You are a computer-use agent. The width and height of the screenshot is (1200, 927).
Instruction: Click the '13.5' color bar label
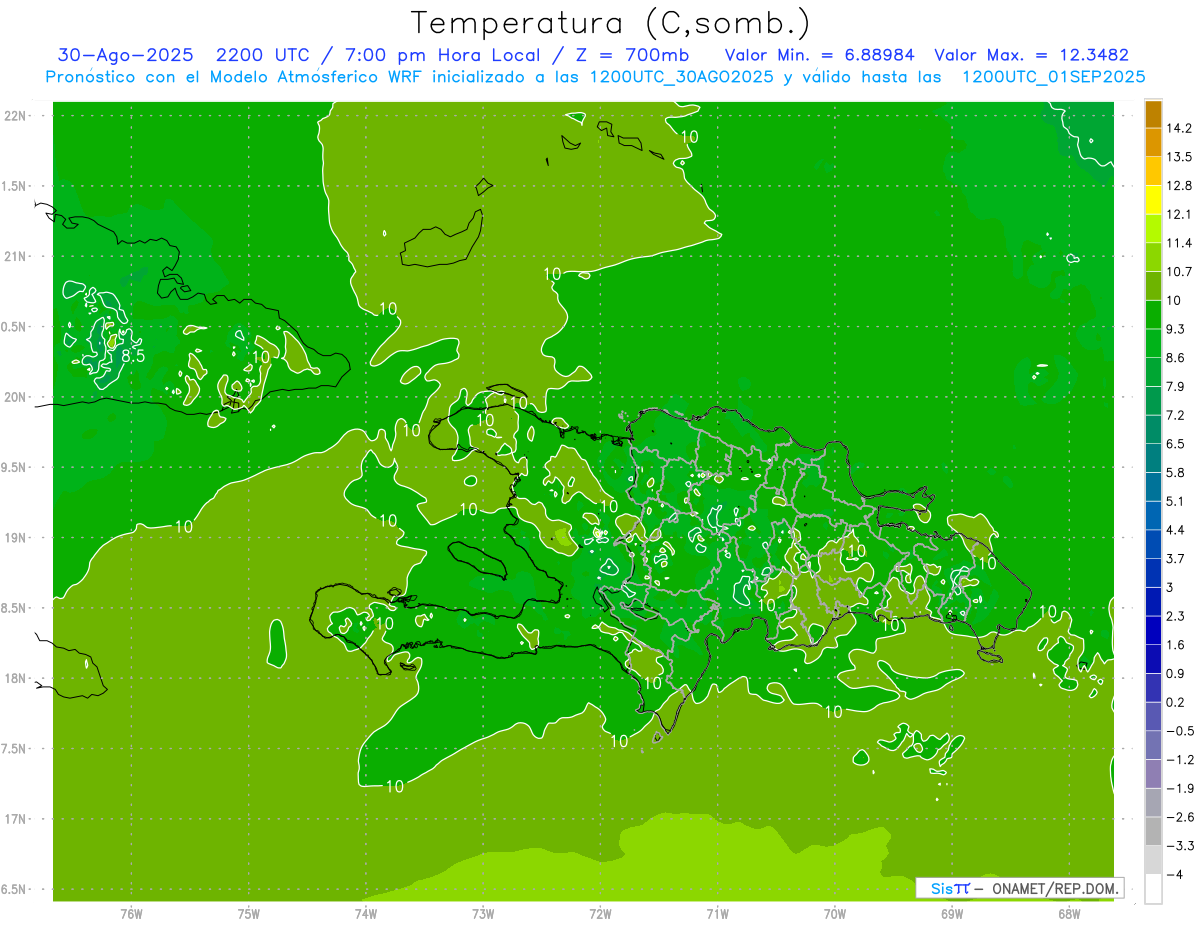[1179, 156]
